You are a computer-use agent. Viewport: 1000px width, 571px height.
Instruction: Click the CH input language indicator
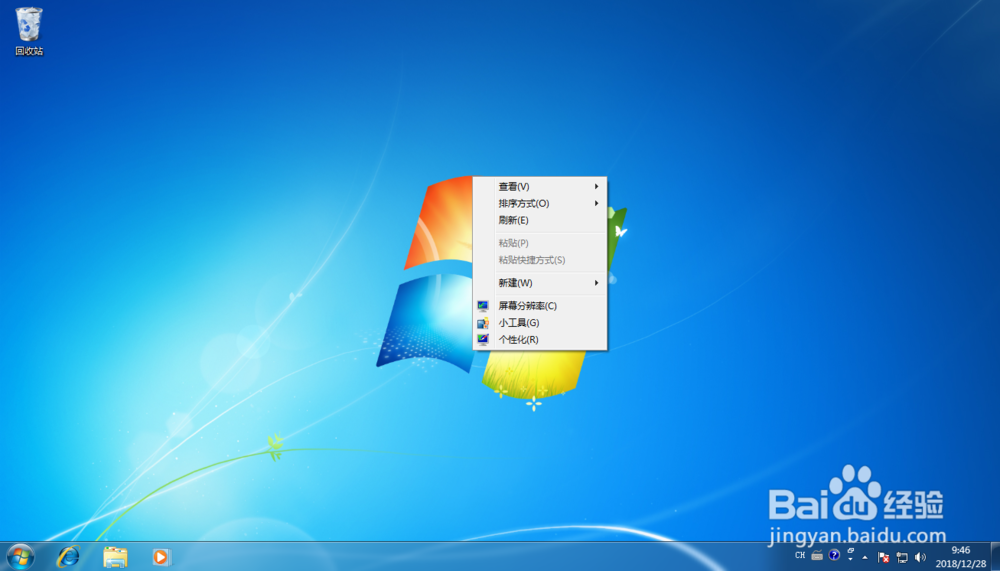click(x=800, y=556)
